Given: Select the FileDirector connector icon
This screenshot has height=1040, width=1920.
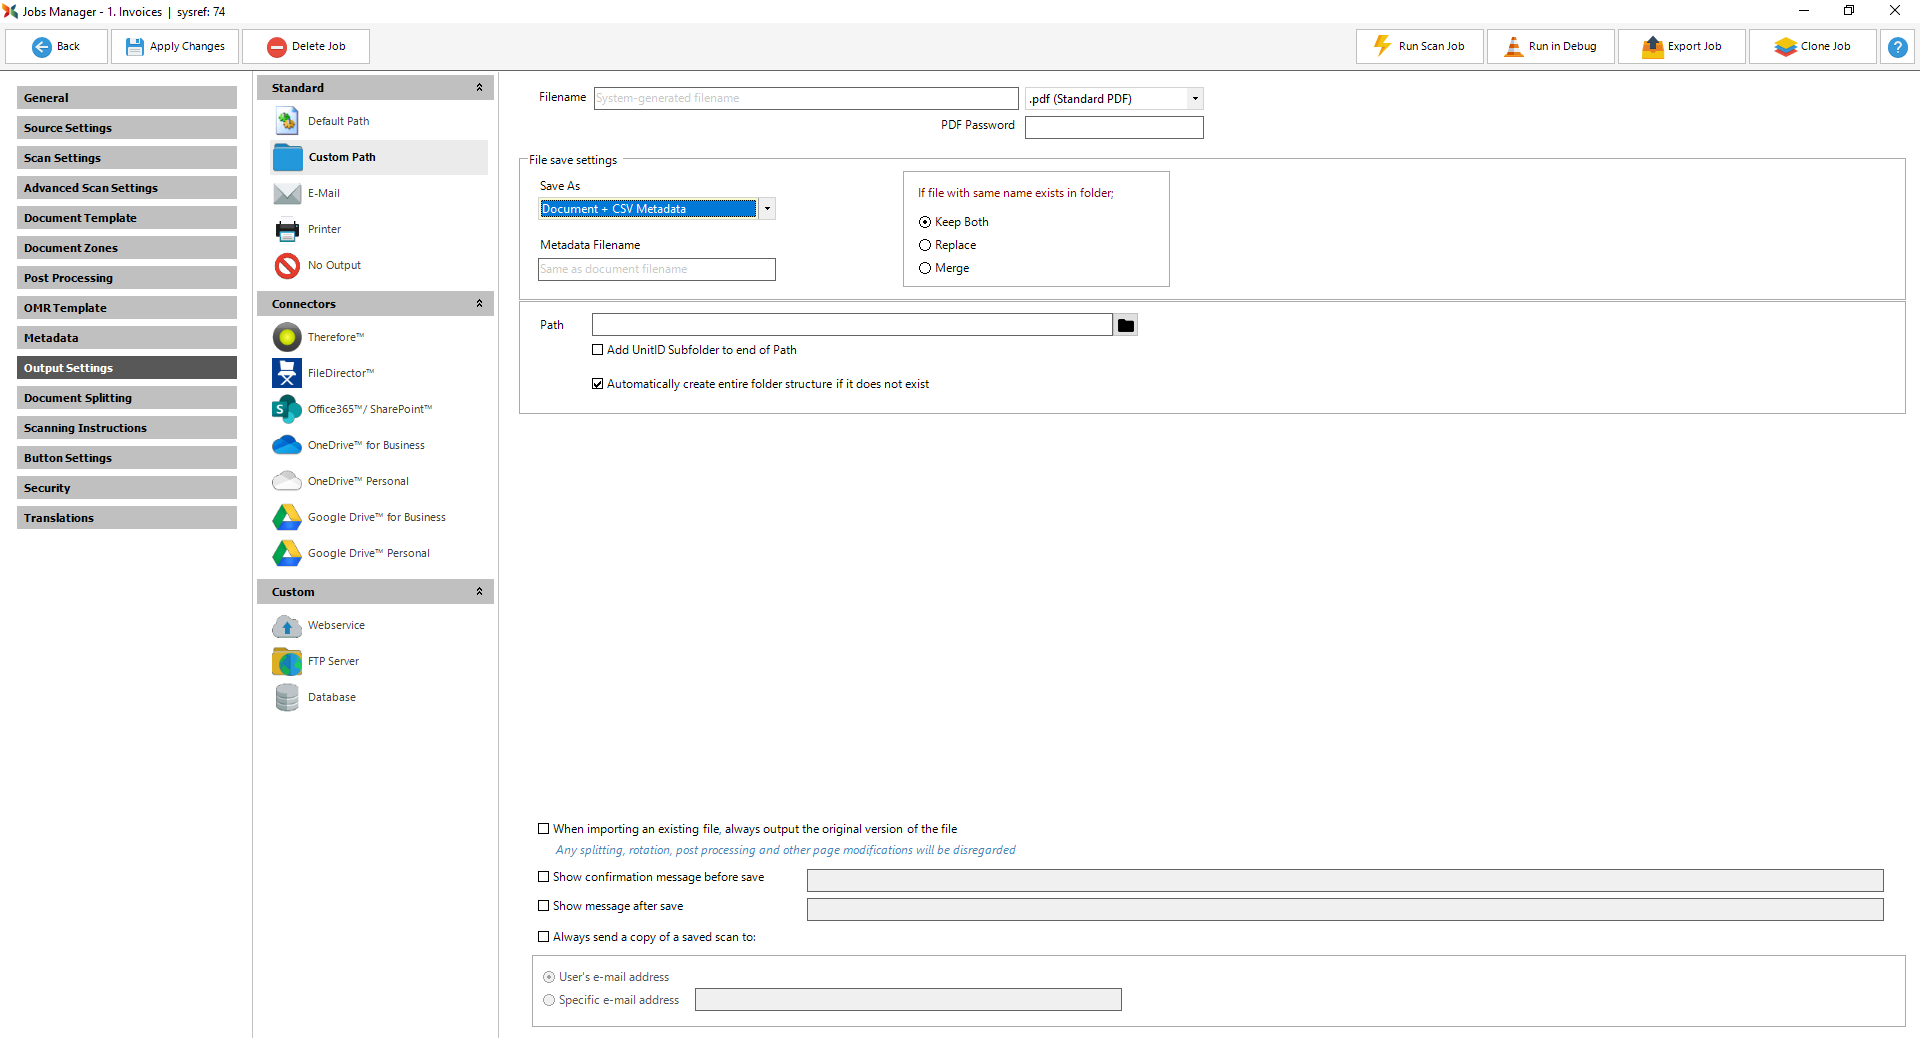Looking at the screenshot, I should [x=287, y=373].
